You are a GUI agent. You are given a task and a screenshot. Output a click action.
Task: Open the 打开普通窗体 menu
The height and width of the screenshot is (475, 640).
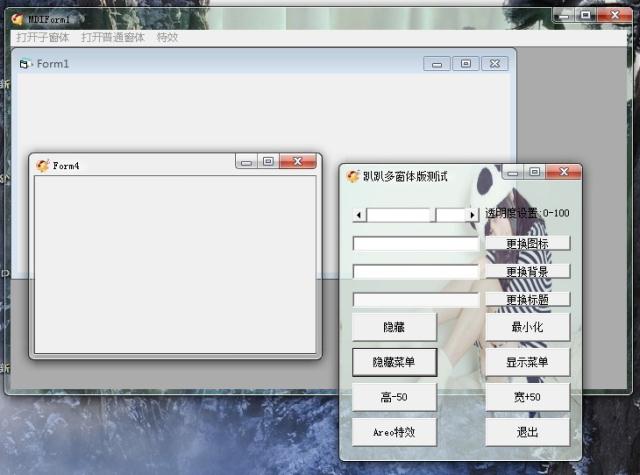(x=113, y=38)
